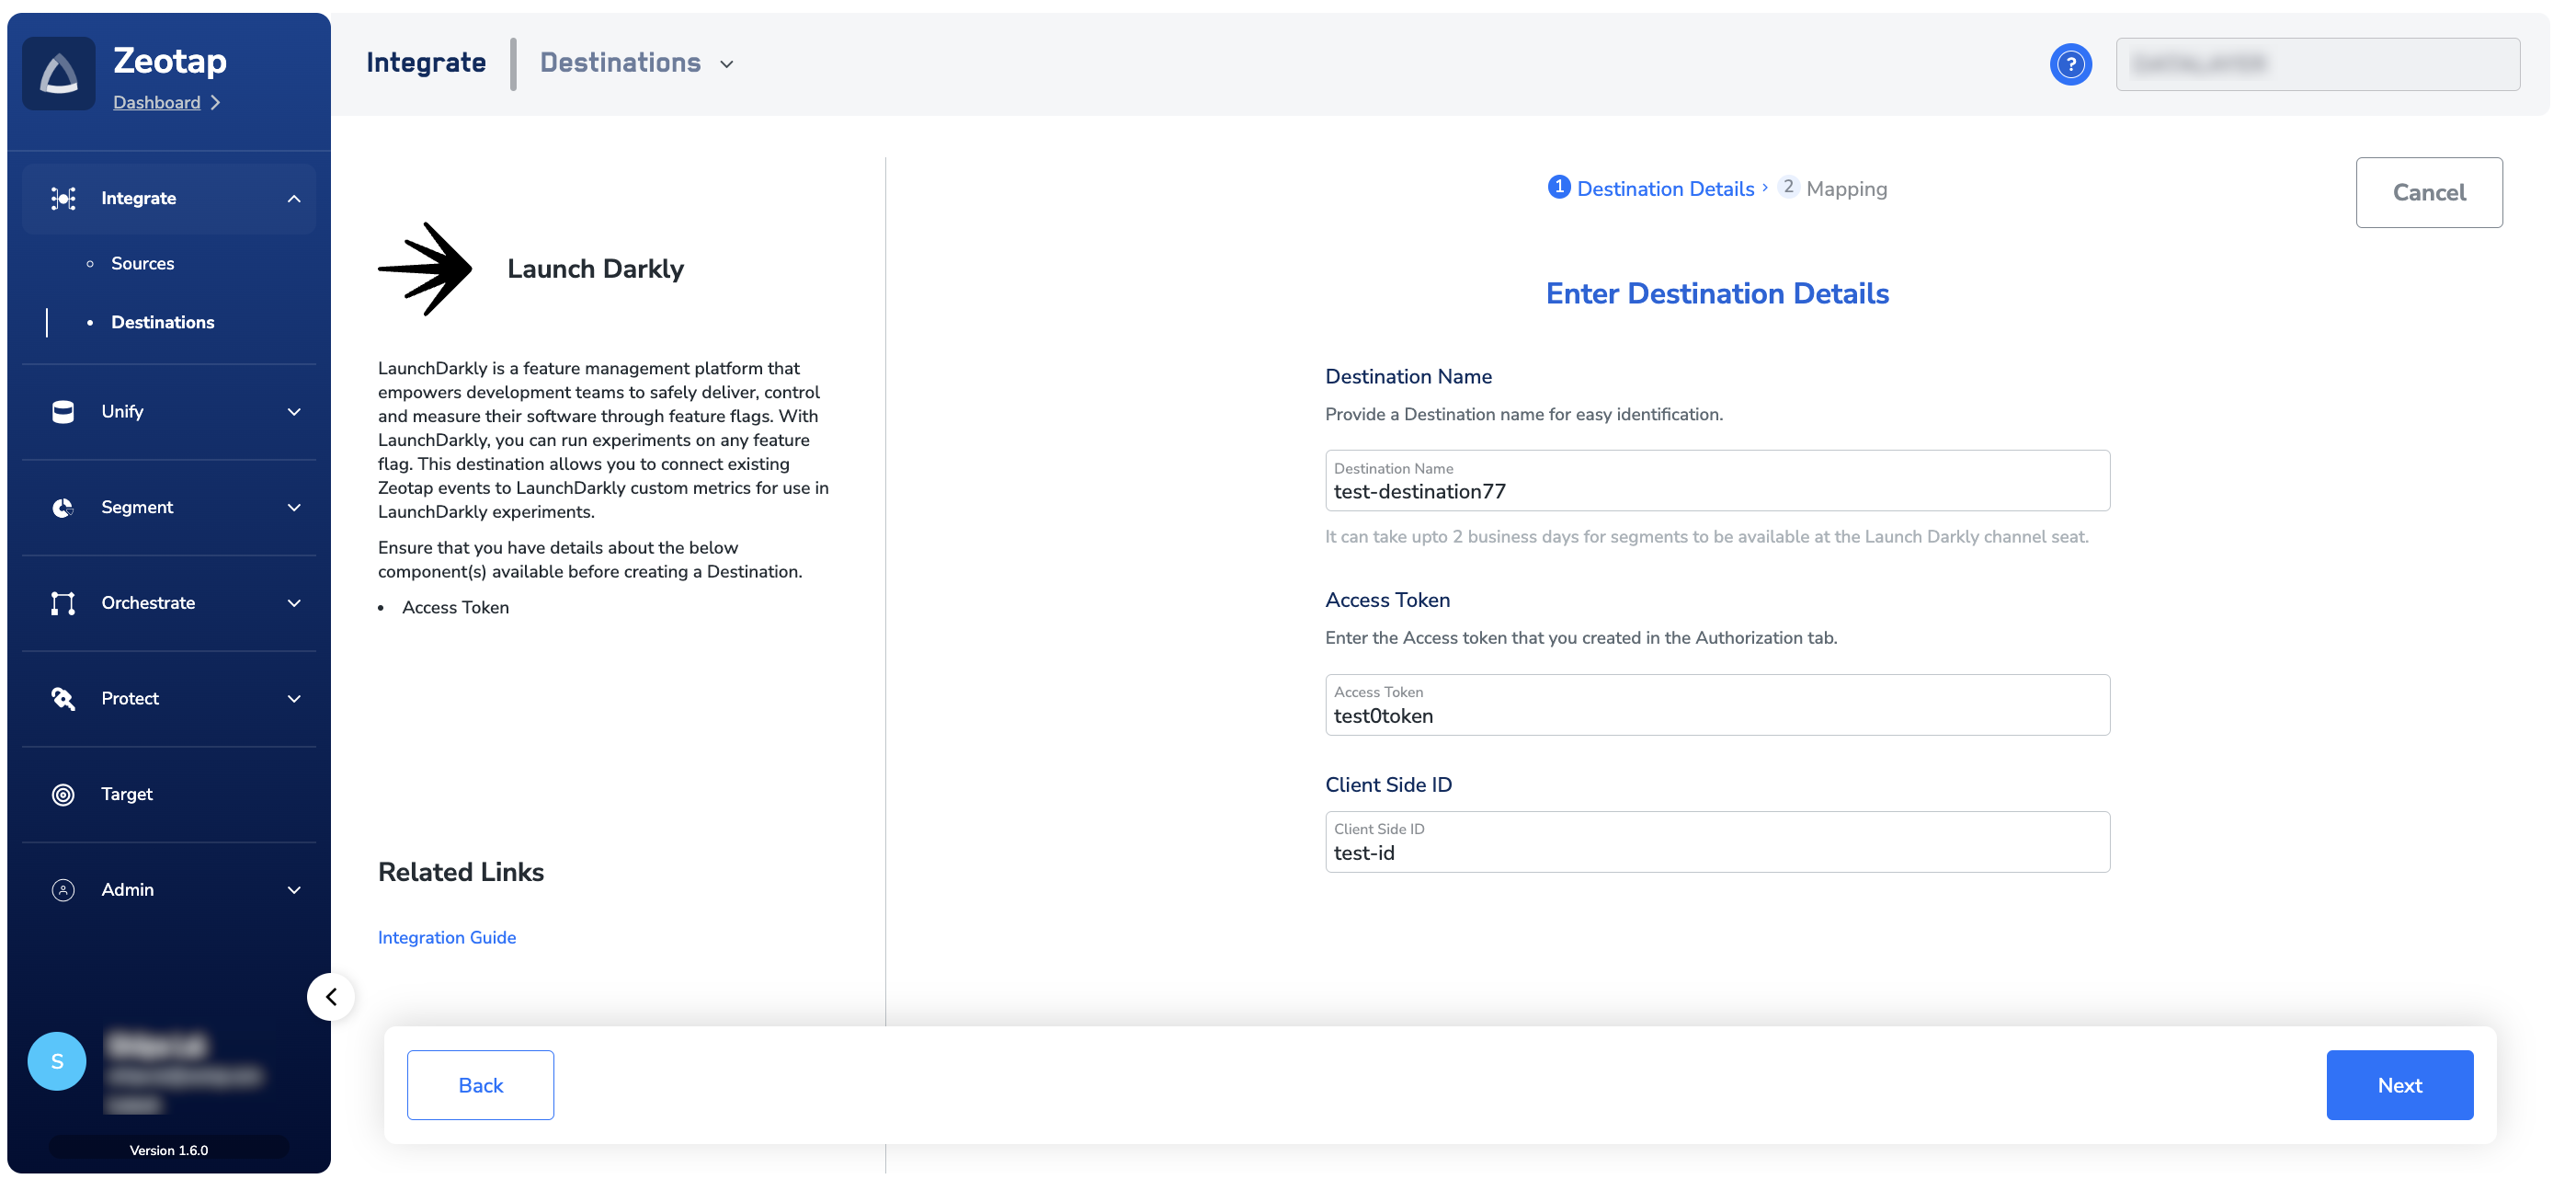
Task: Focus the Access Token input field
Action: [x=1716, y=716]
